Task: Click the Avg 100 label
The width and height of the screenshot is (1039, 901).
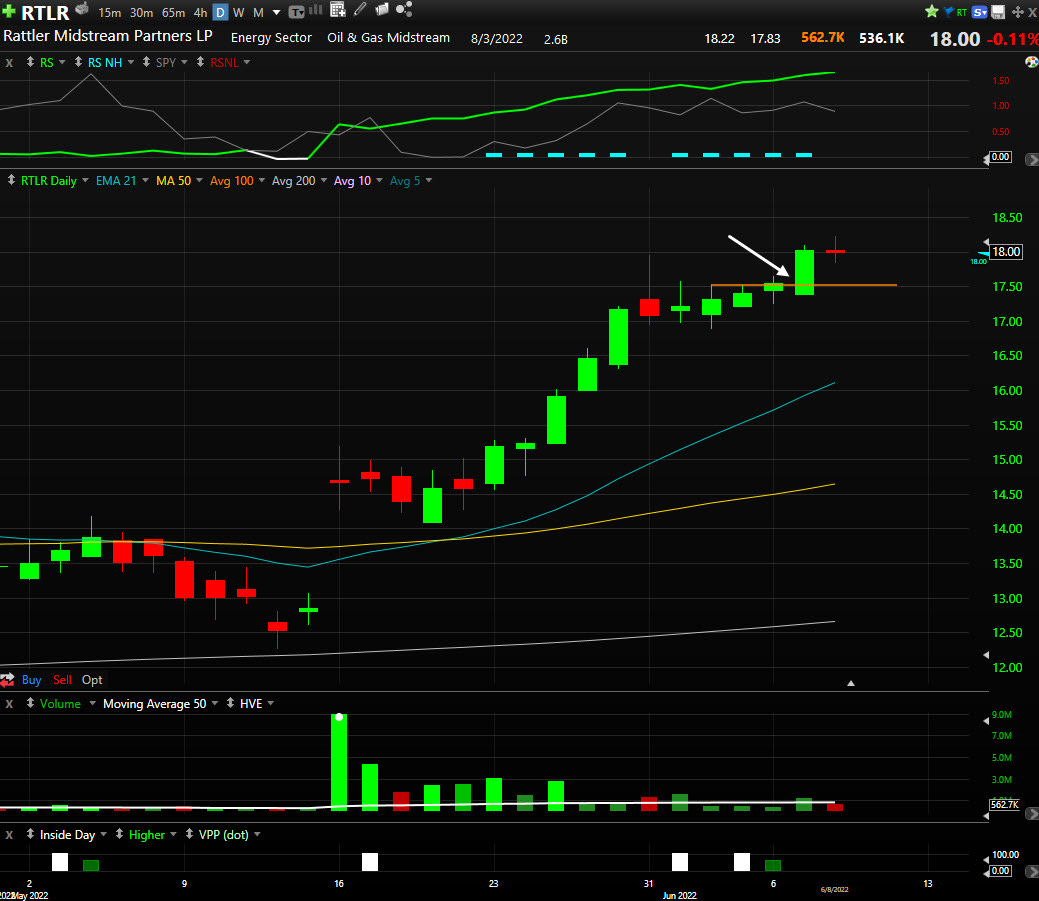Action: click(x=232, y=180)
